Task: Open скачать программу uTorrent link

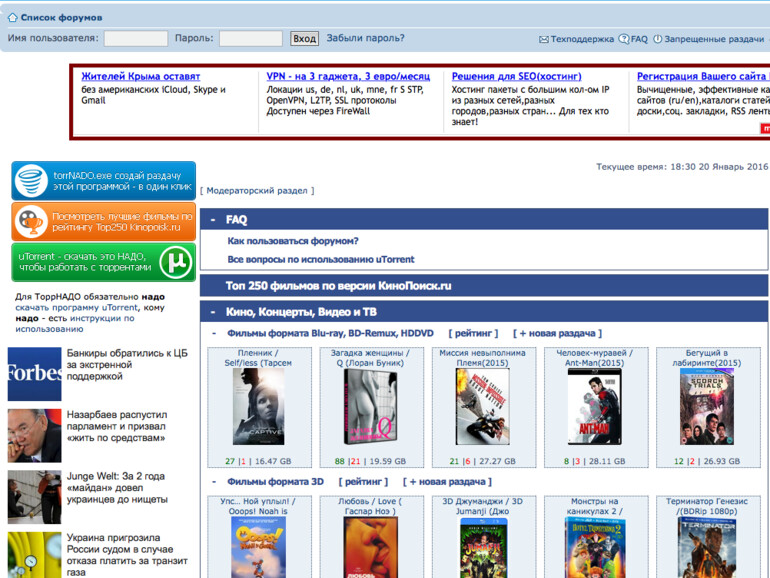Action: (77, 307)
